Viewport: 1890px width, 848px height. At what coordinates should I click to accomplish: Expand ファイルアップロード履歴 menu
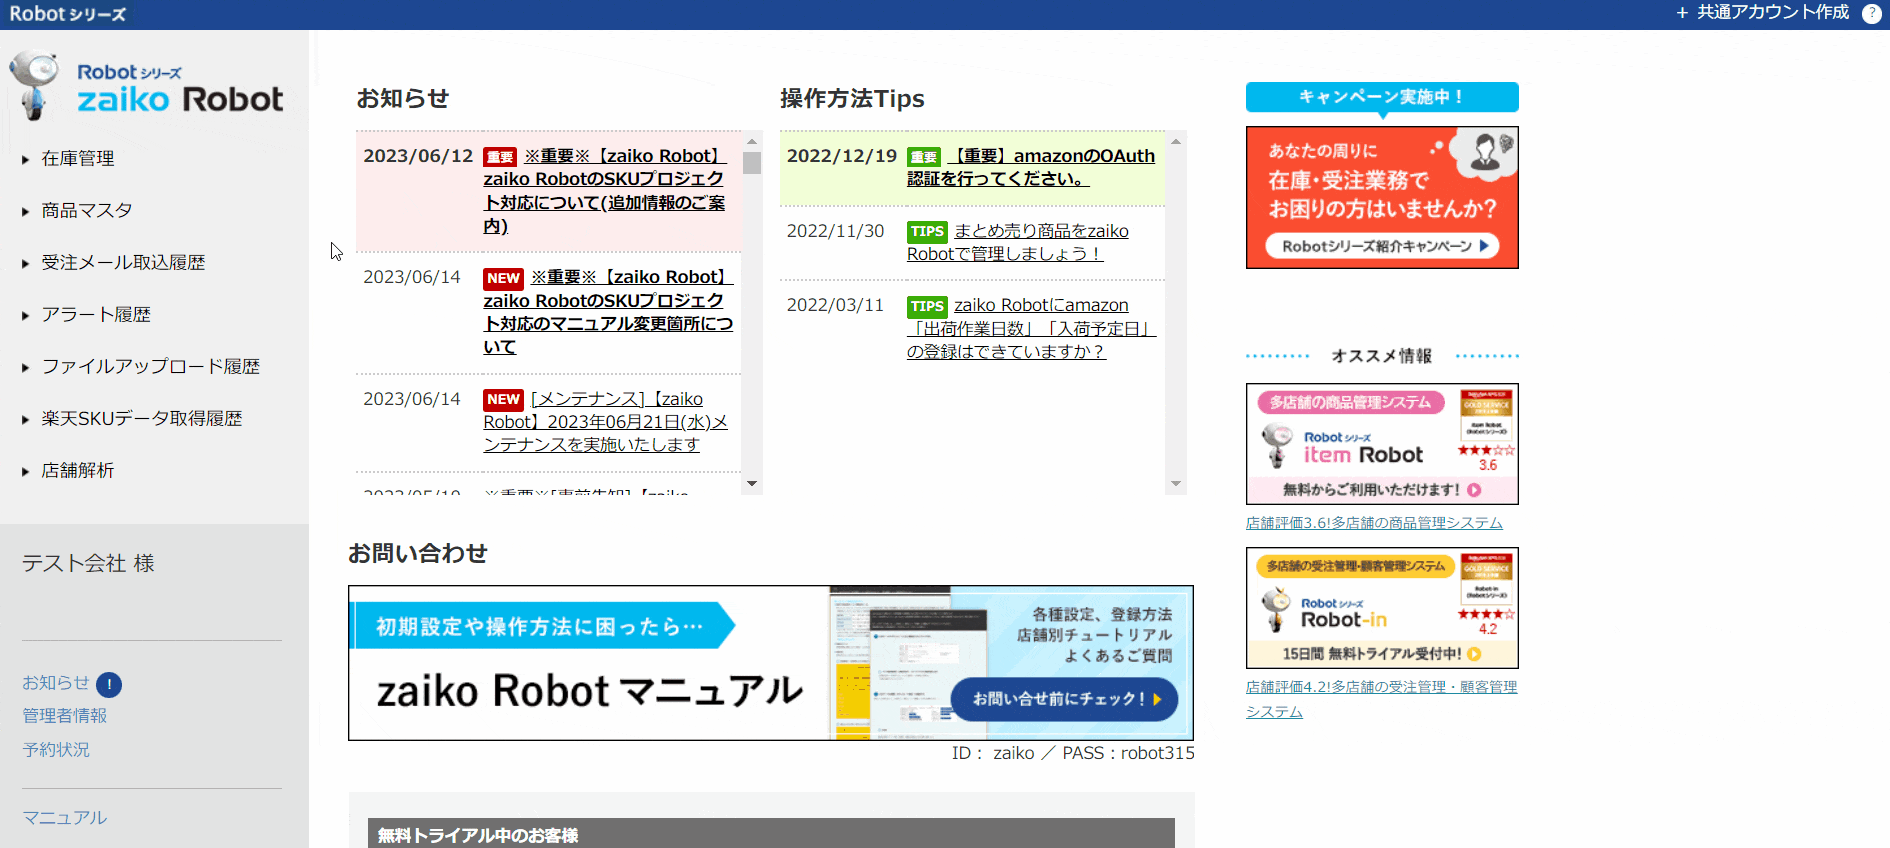click(x=141, y=367)
